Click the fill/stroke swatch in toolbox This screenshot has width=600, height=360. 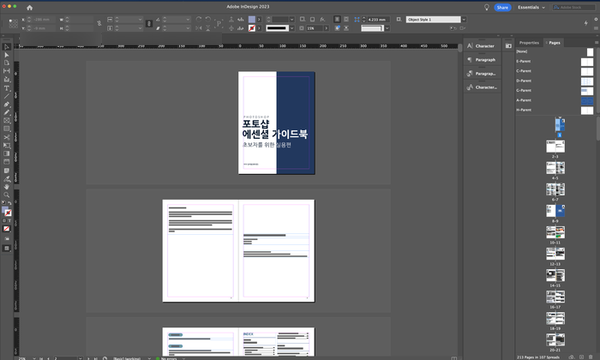coord(7,211)
